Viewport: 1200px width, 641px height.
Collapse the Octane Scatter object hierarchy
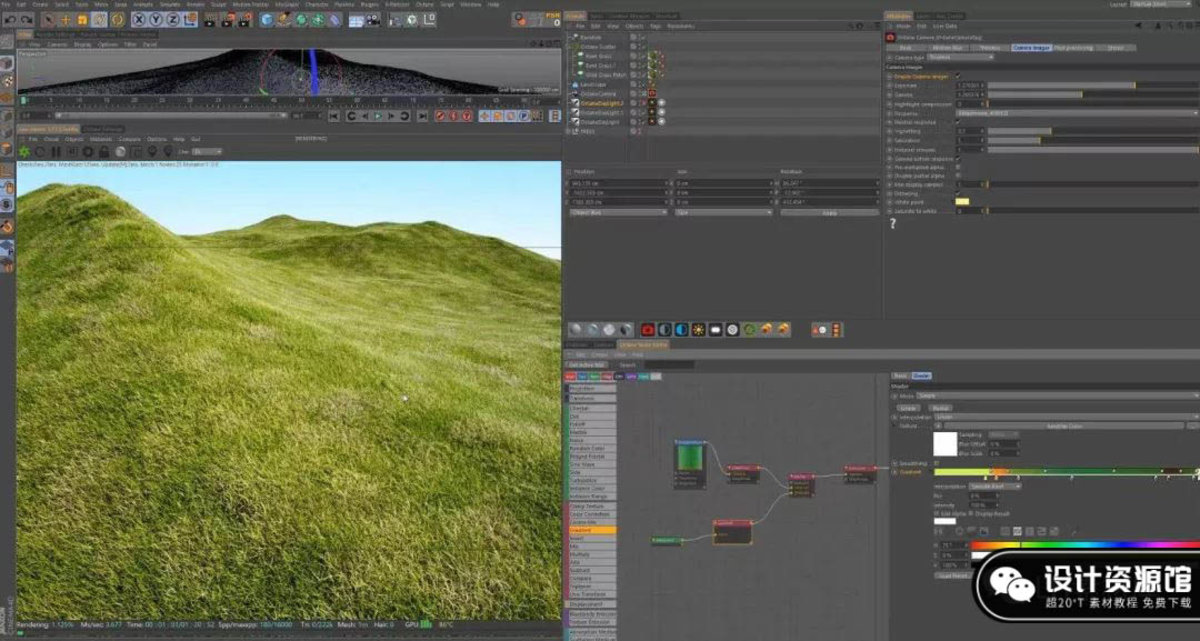[569, 46]
